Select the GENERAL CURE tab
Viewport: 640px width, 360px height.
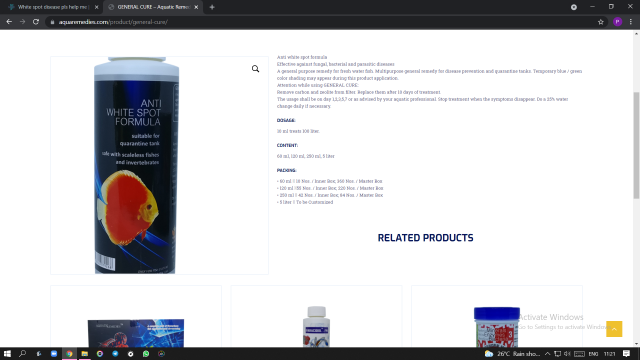(x=153, y=7)
